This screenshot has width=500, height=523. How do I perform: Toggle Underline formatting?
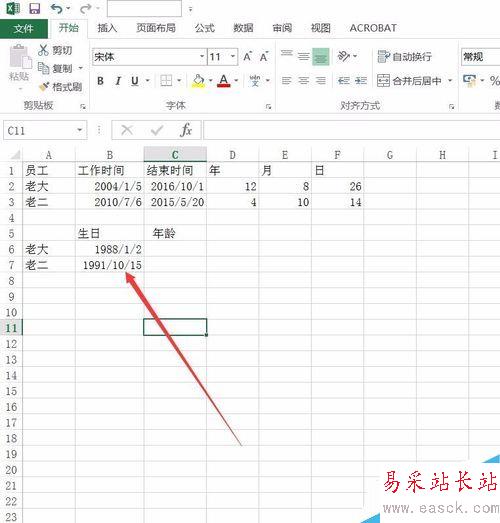pos(135,81)
